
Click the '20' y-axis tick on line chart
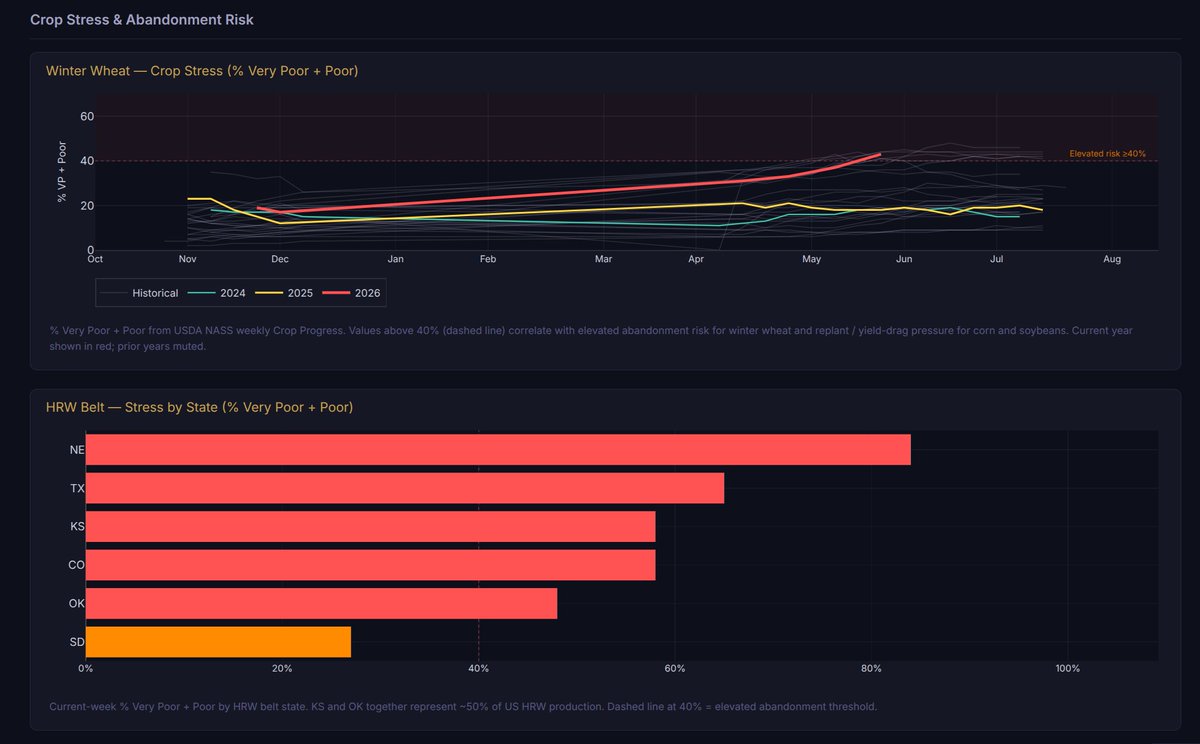tap(87, 206)
